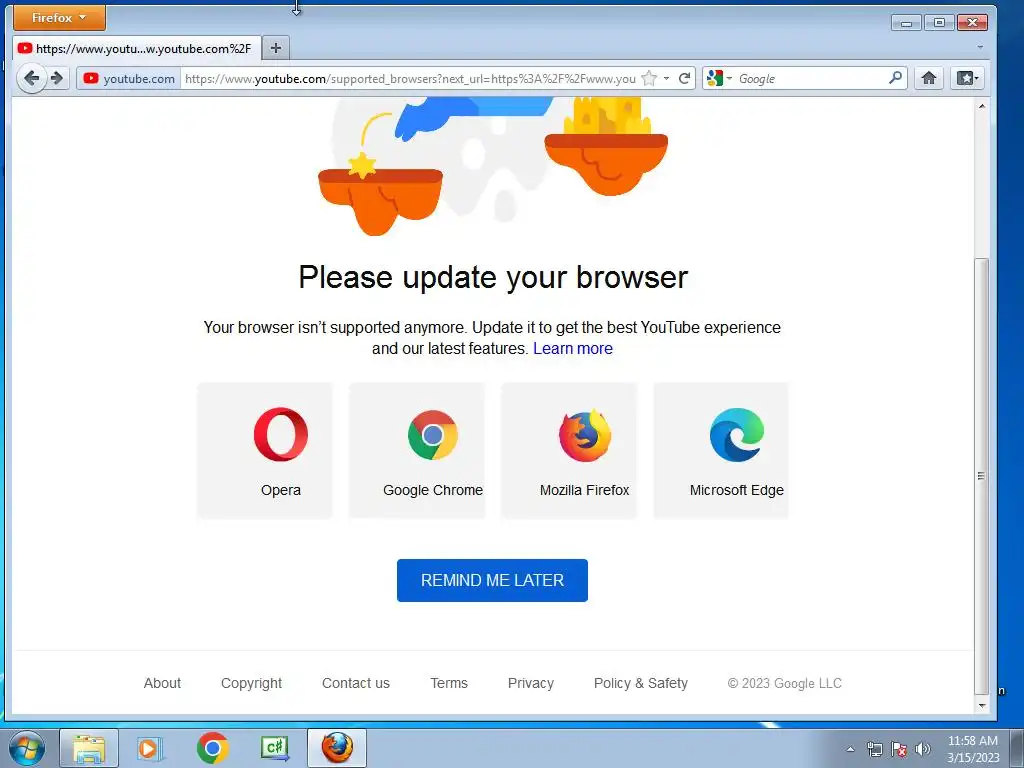Click the Mozilla Firefox logo on the page
This screenshot has height=768, width=1024.
pos(584,435)
